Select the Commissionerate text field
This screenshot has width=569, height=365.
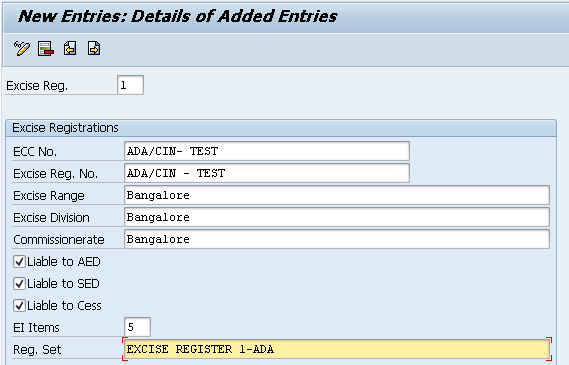[337, 239]
